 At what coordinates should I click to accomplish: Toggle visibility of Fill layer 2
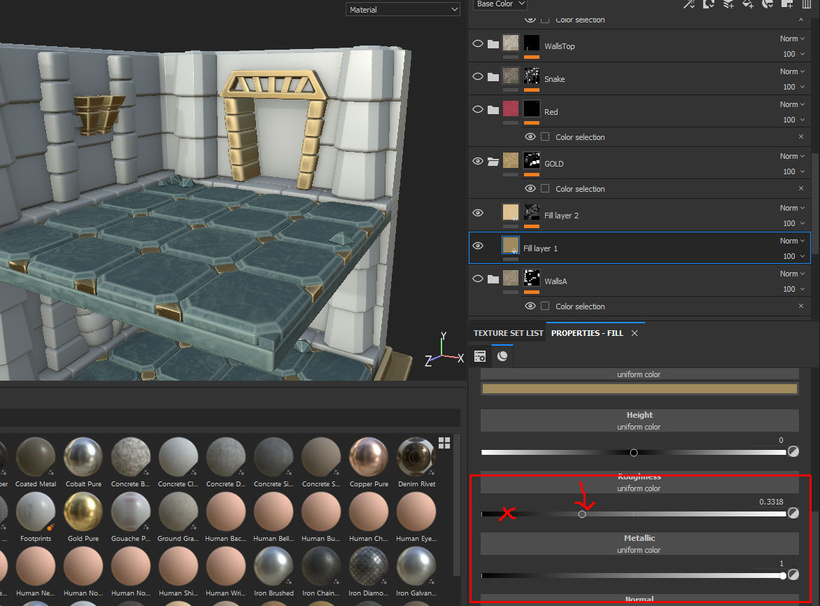(477, 213)
